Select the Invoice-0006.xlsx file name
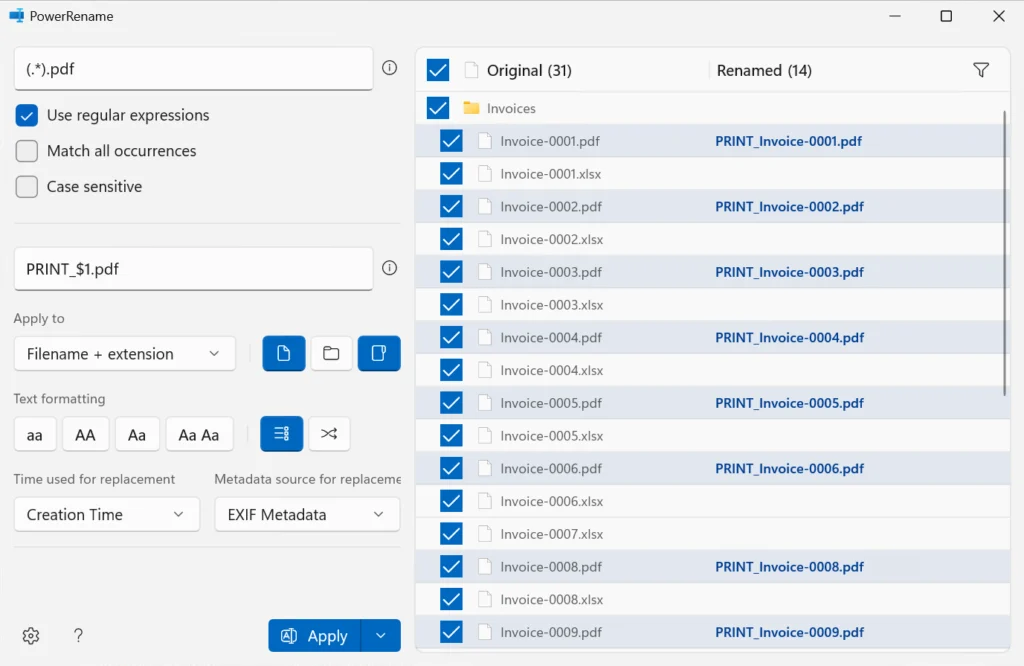 coord(552,501)
